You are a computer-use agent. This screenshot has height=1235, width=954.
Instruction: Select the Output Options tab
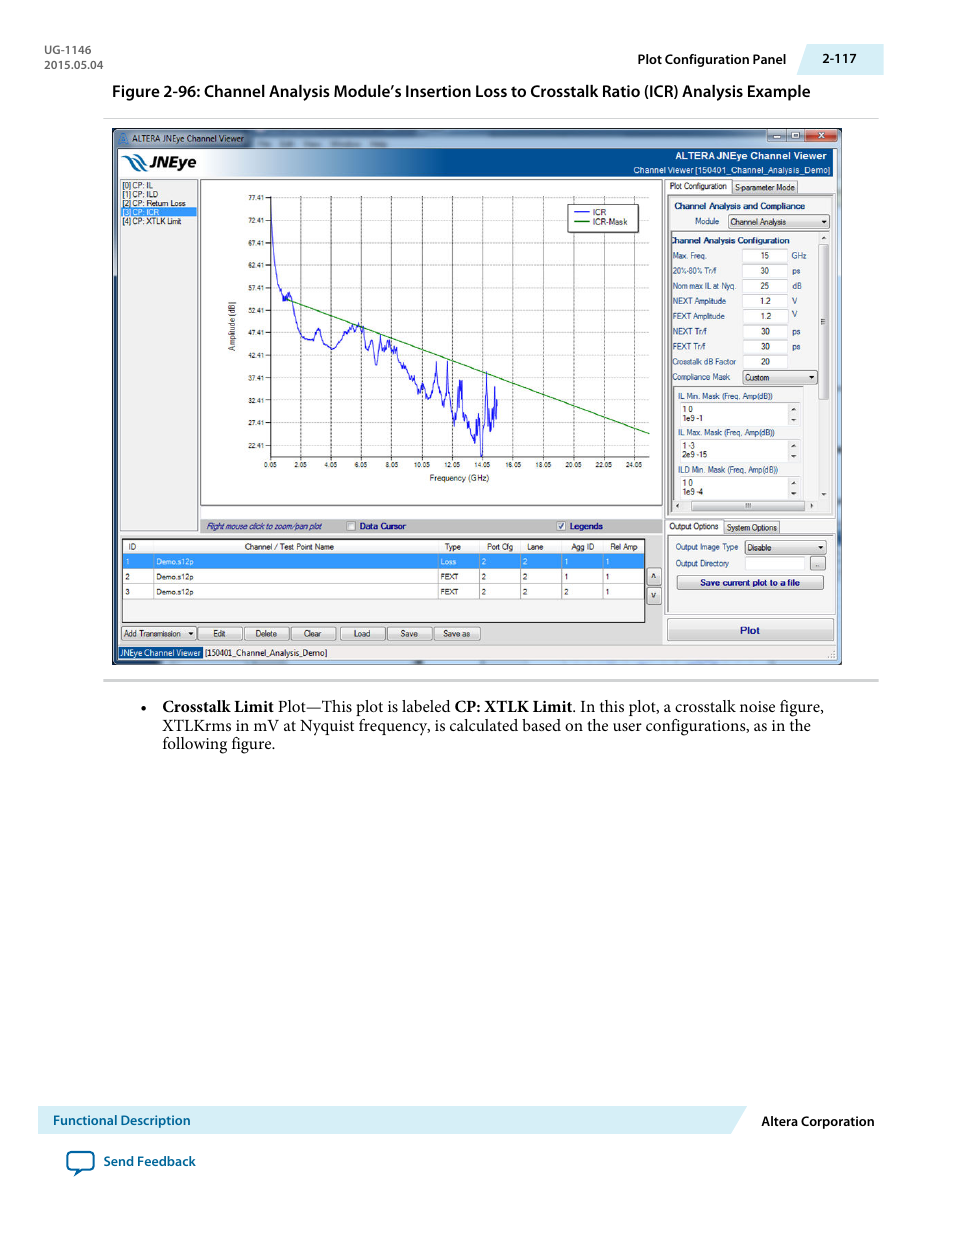click(x=693, y=526)
